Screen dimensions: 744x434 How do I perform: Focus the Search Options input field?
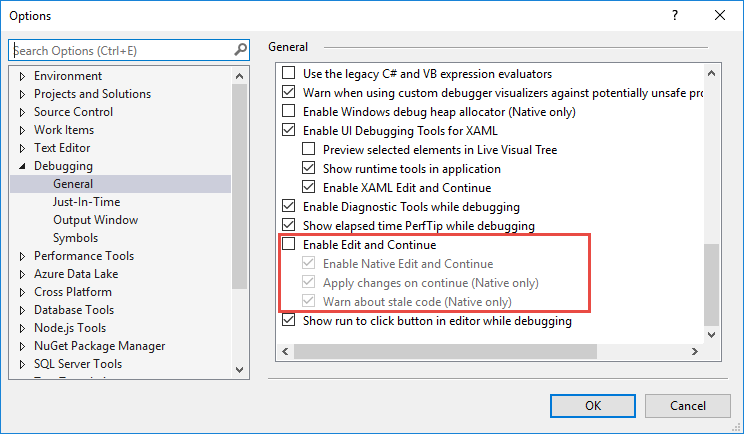click(x=120, y=50)
